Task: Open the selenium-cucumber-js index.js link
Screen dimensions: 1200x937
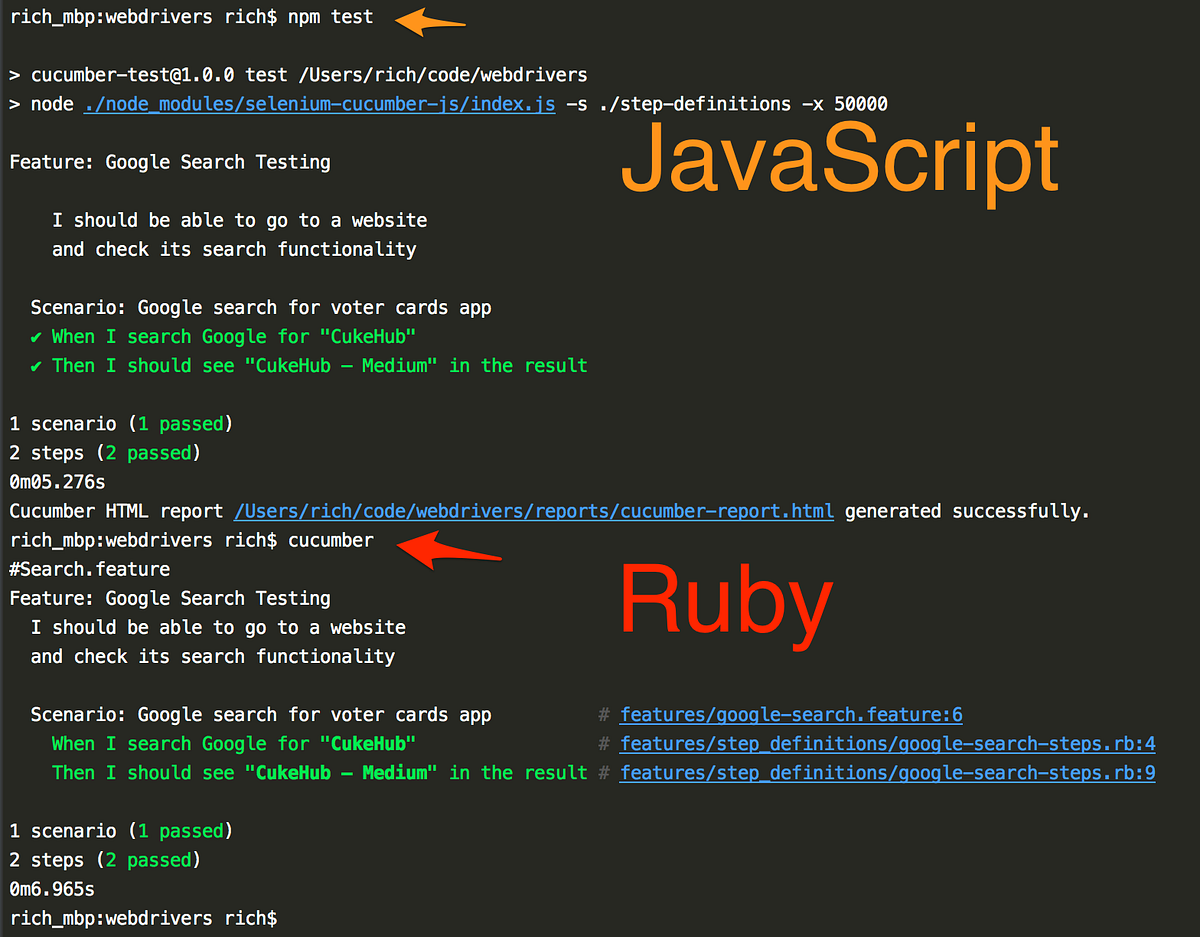Action: point(319,103)
